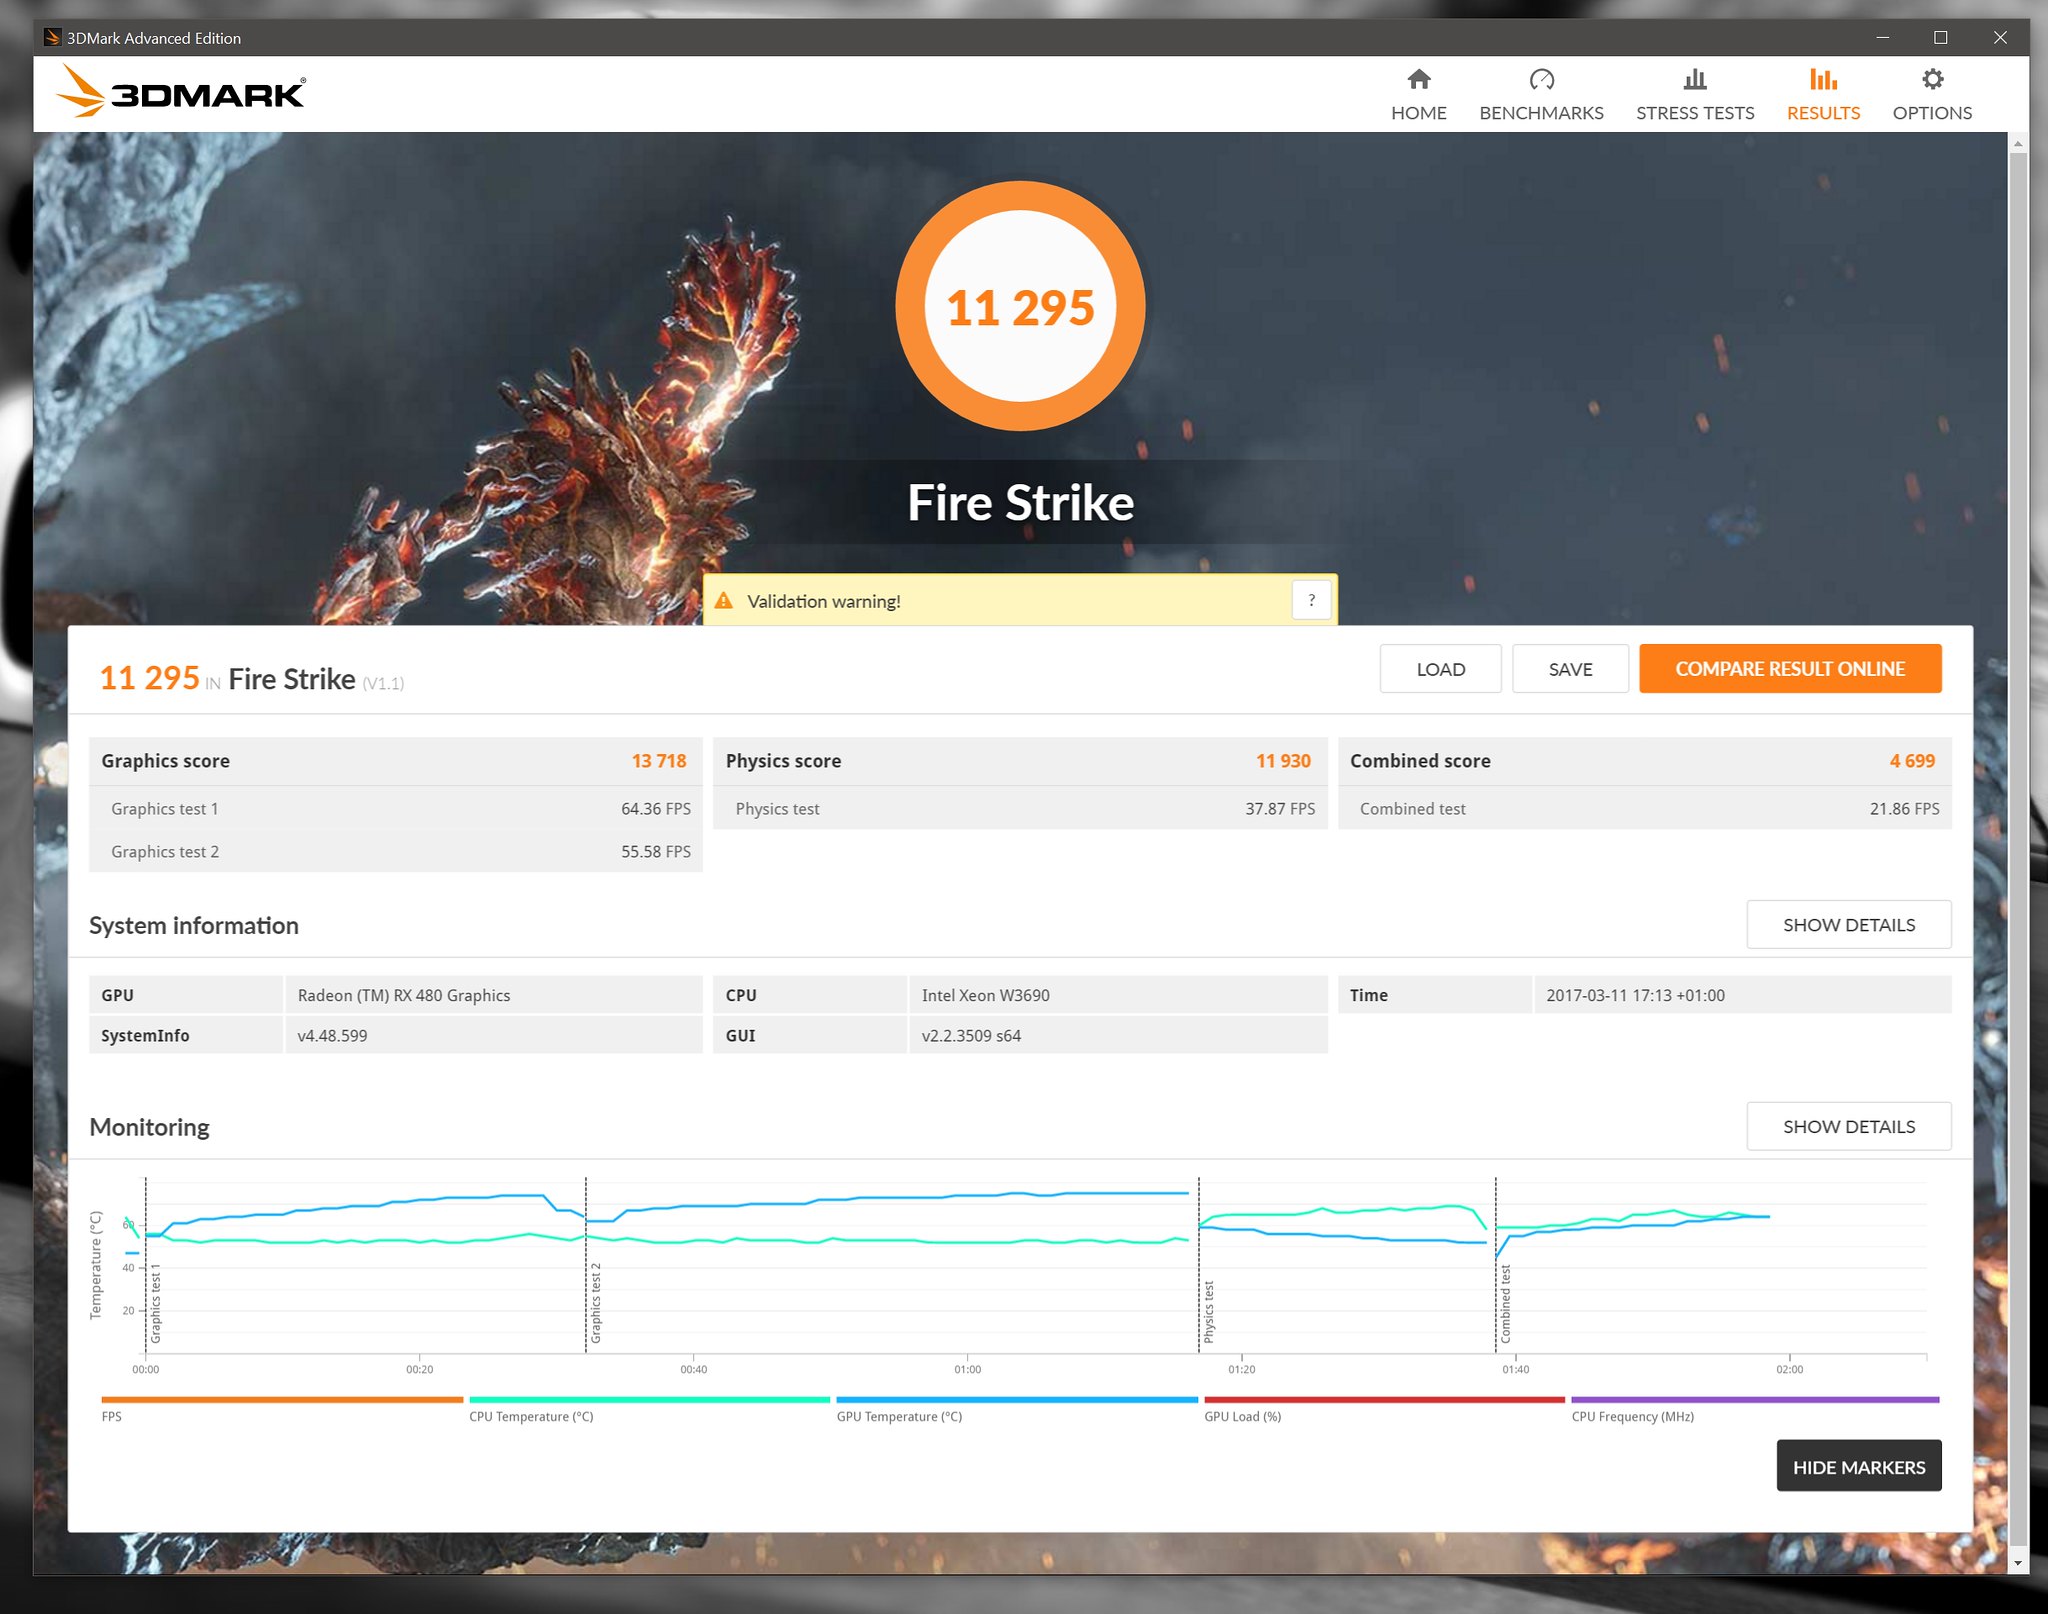Viewport: 2048px width, 1614px height.
Task: Click GUI value v2.2.3509 s64
Action: [x=971, y=1036]
